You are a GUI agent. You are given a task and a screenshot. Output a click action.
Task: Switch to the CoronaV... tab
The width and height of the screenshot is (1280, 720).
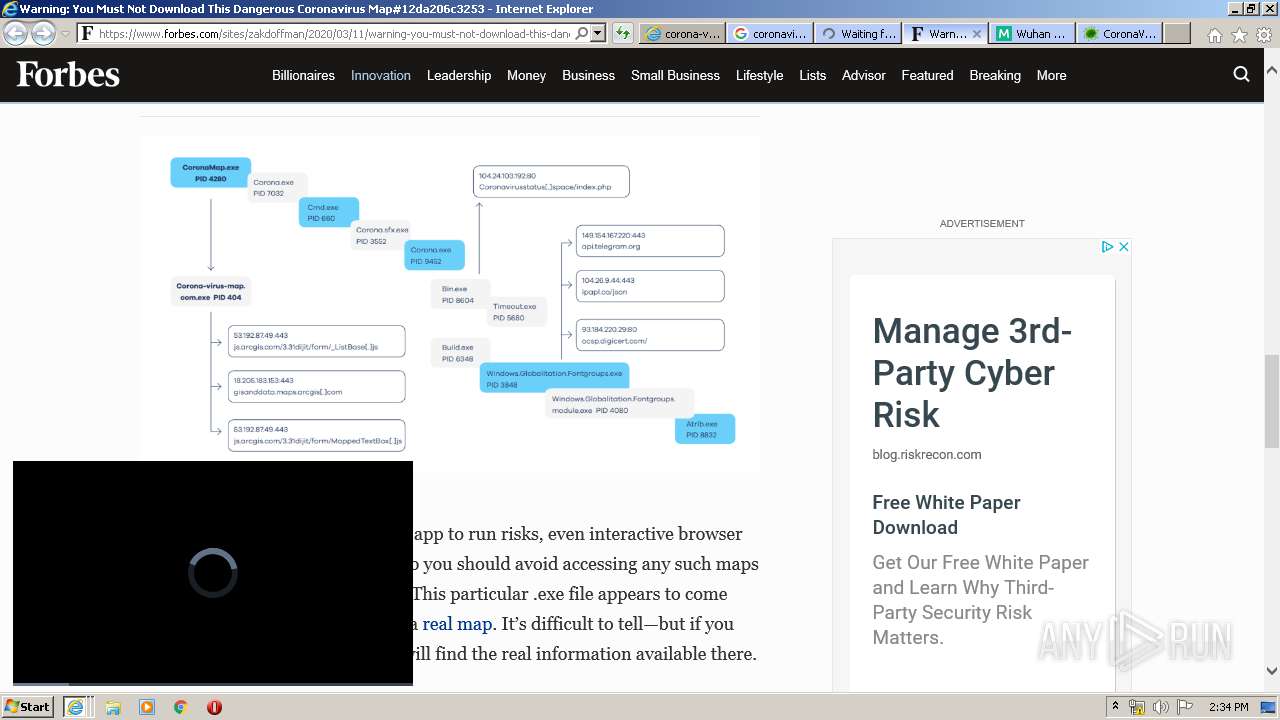coord(1120,33)
